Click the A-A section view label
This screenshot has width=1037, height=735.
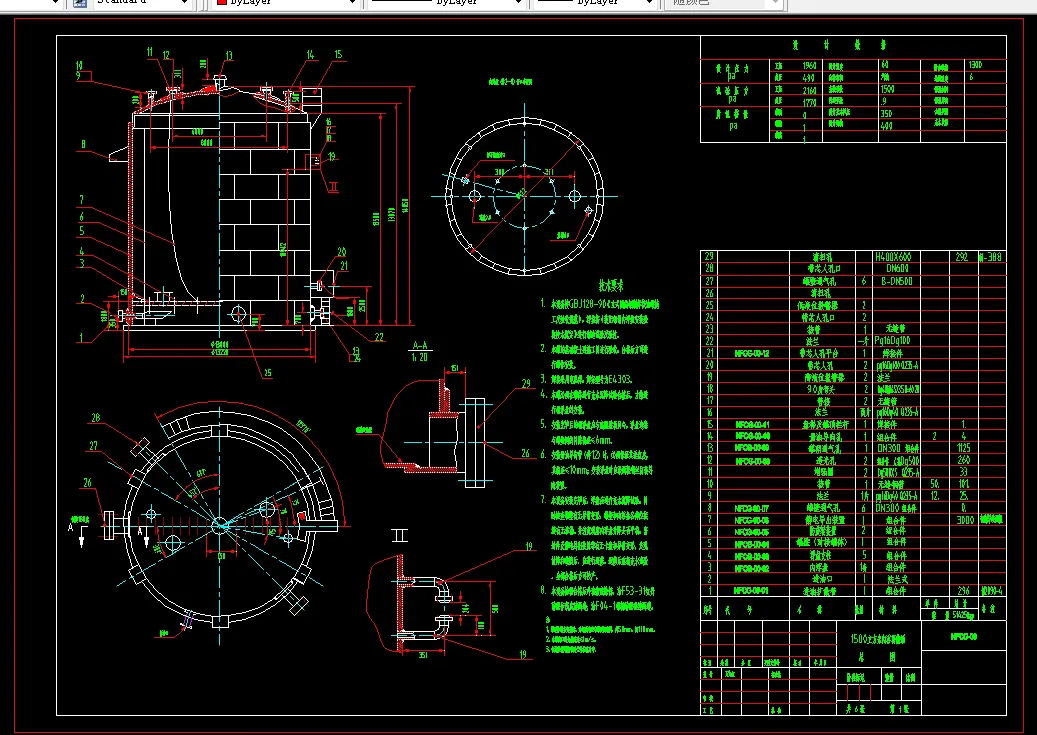(x=419, y=345)
